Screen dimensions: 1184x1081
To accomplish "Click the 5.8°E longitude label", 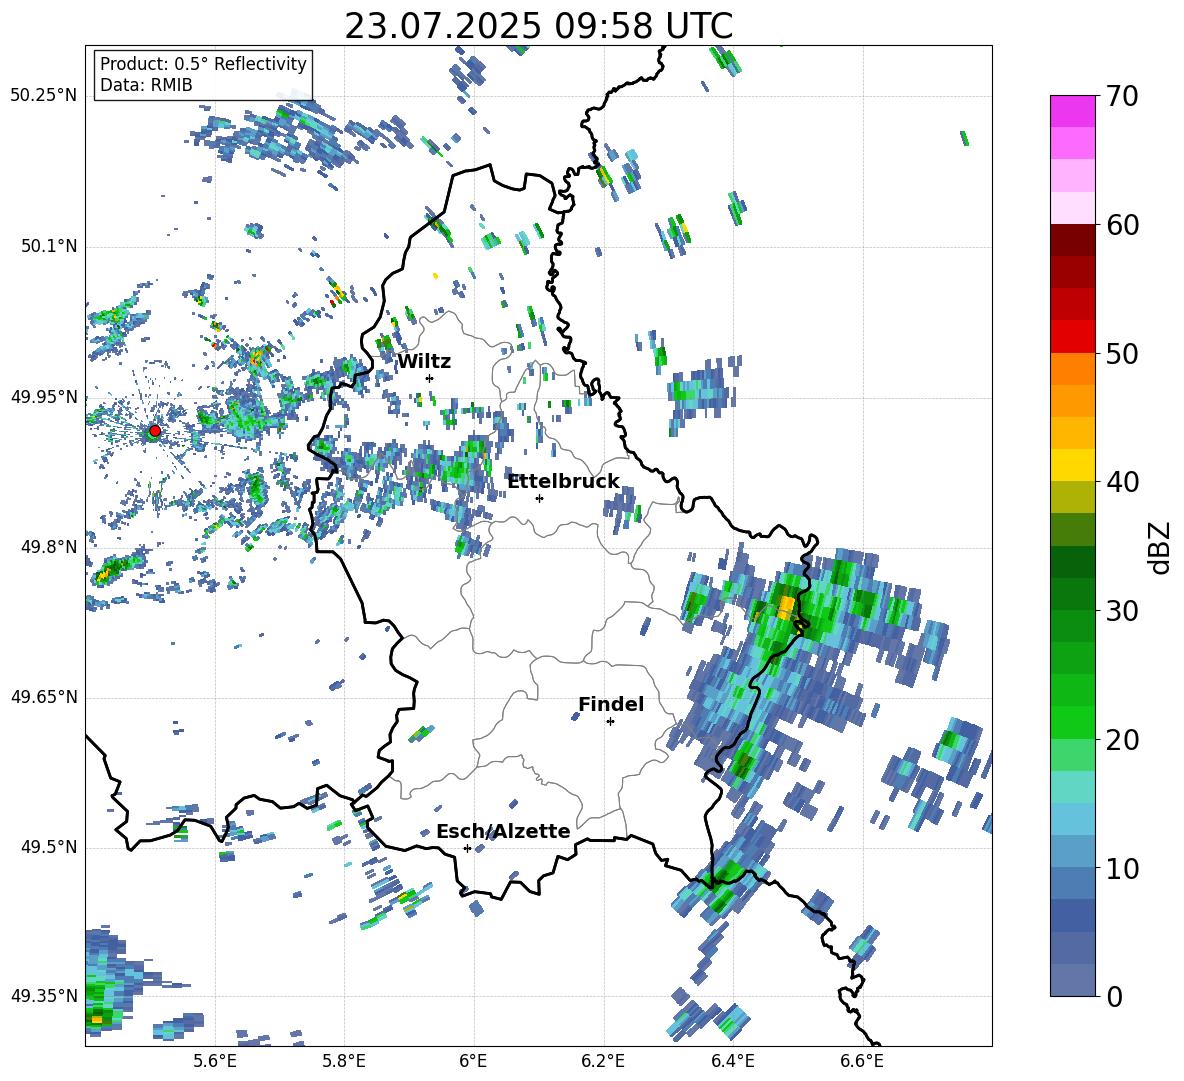I will coord(344,1061).
